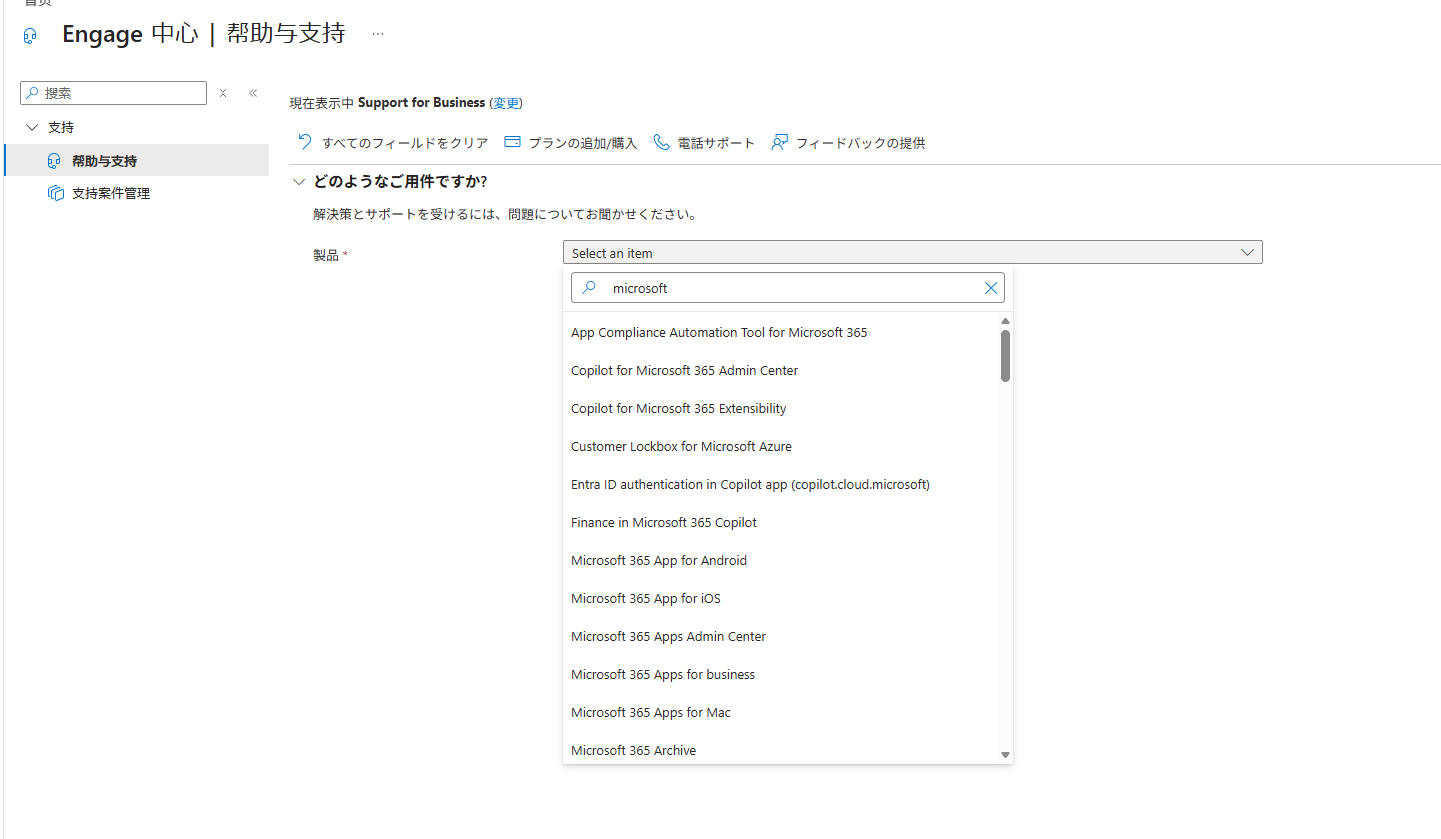Click the undo icon for すべてのフィールドをクリア

coord(305,142)
